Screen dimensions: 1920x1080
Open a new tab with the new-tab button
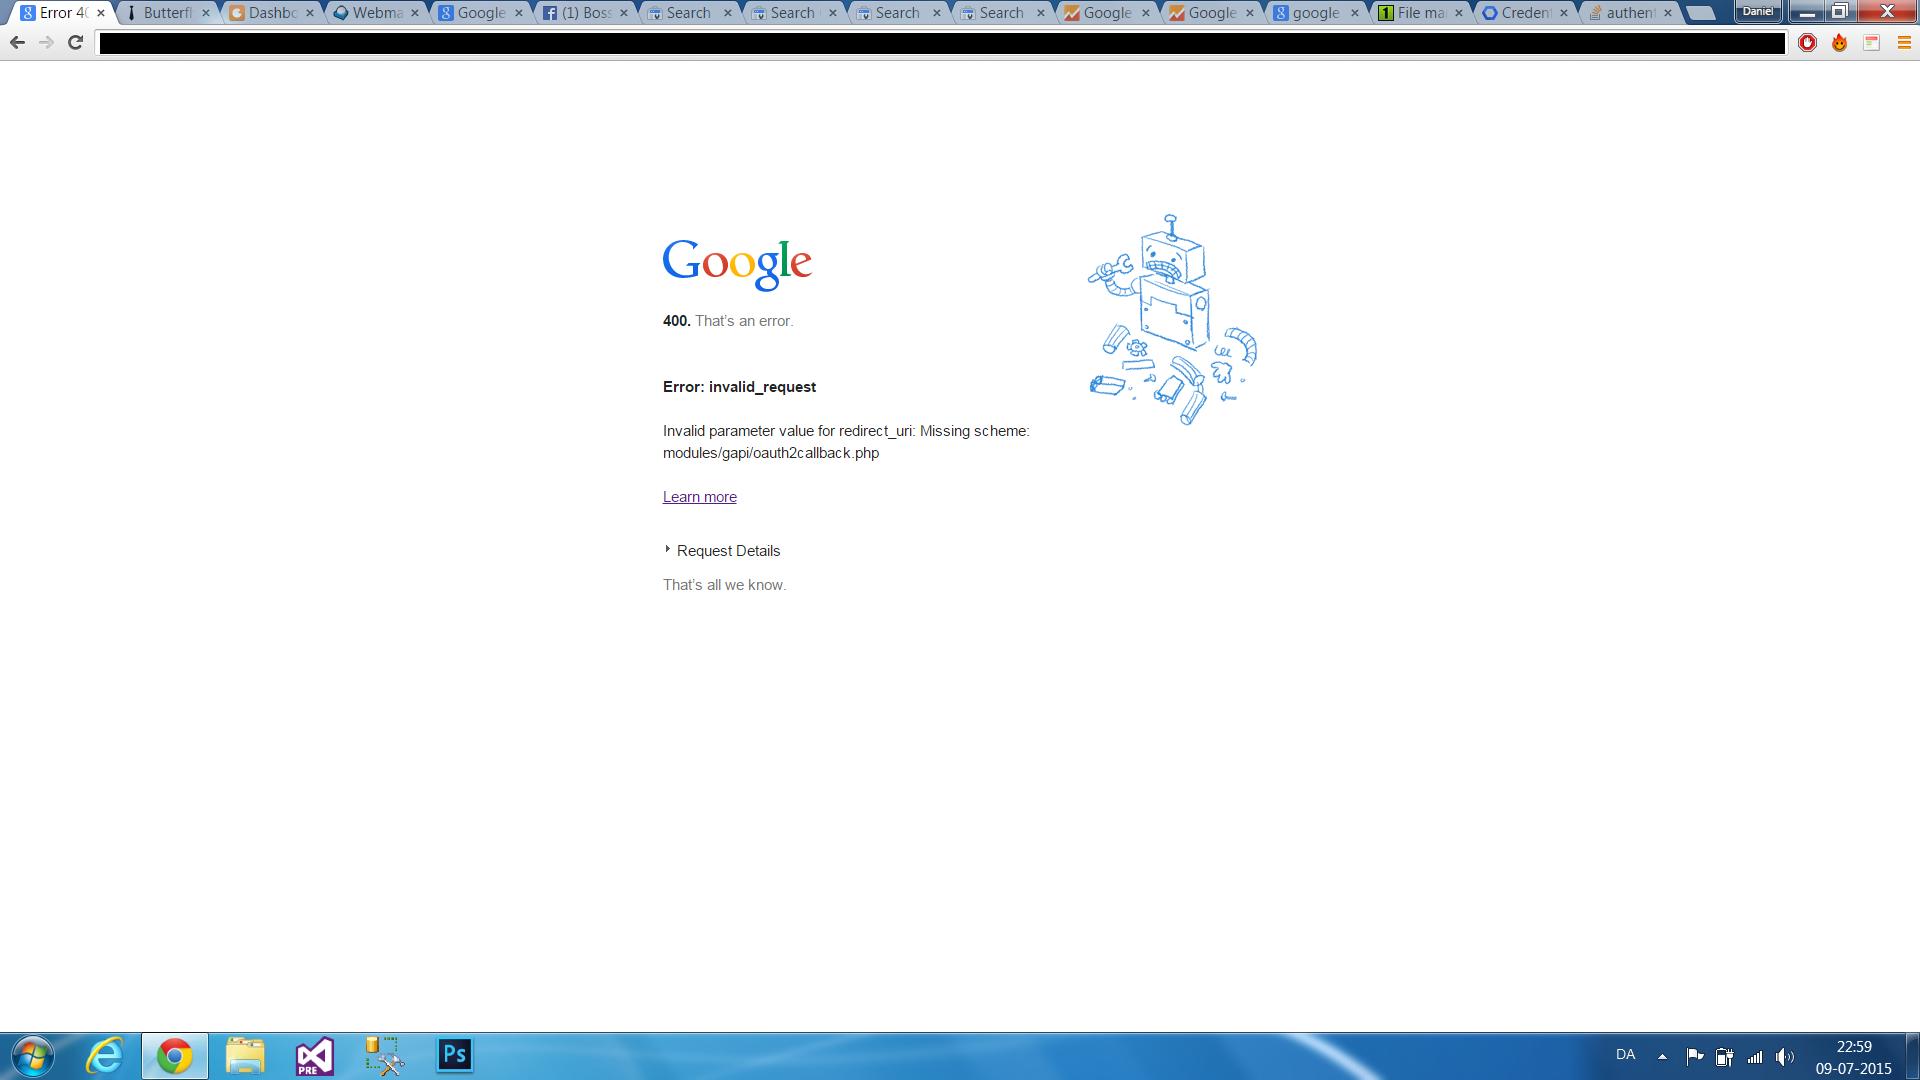pyautogui.click(x=1700, y=13)
